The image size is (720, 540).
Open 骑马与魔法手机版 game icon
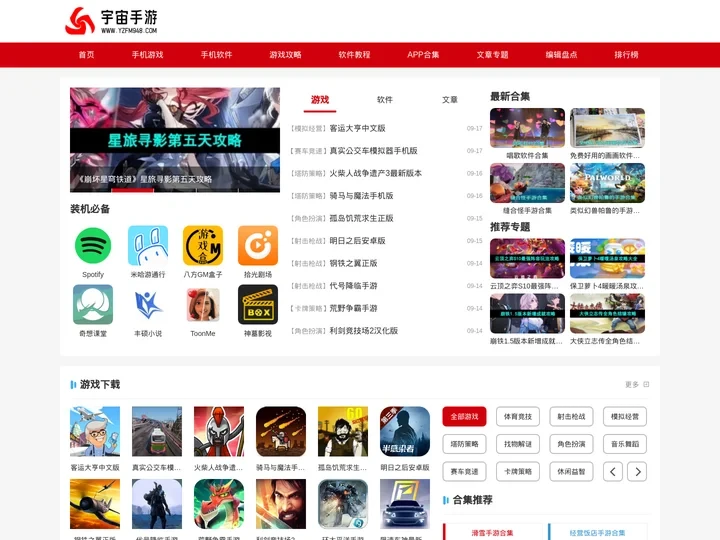coord(281,431)
